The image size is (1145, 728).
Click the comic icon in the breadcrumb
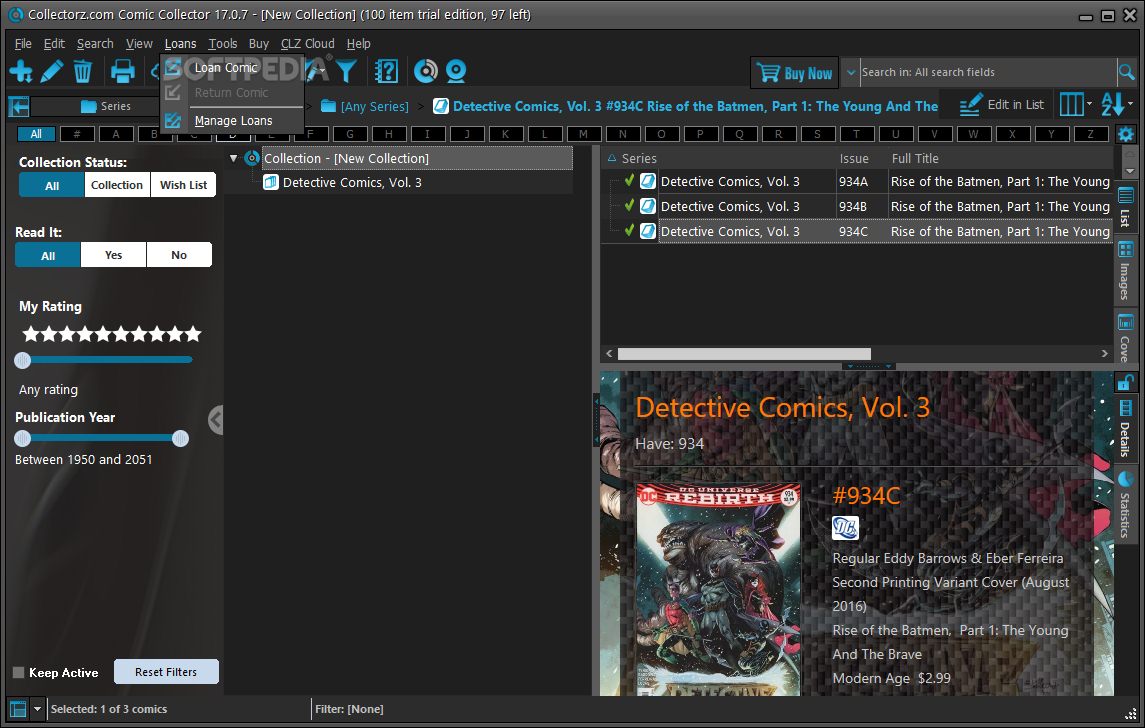440,107
